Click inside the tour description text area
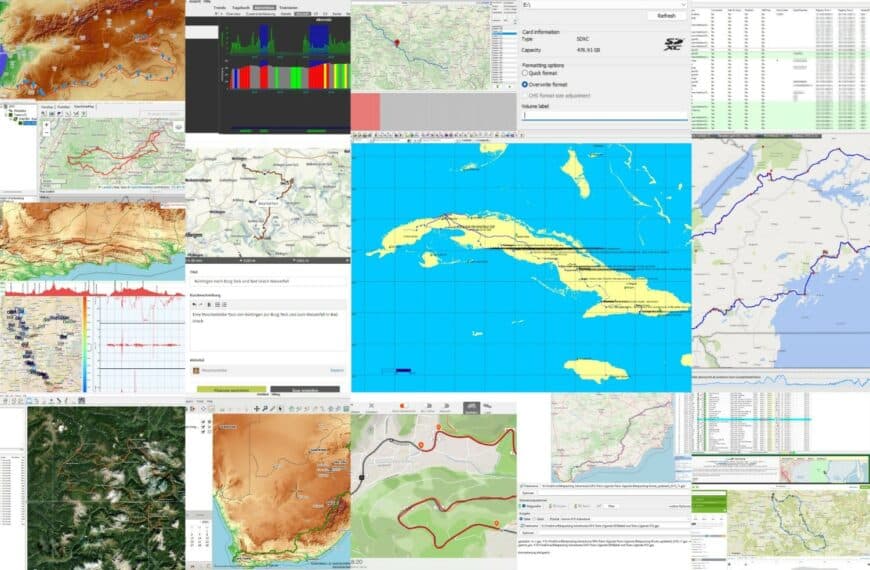870x570 pixels. click(x=268, y=330)
